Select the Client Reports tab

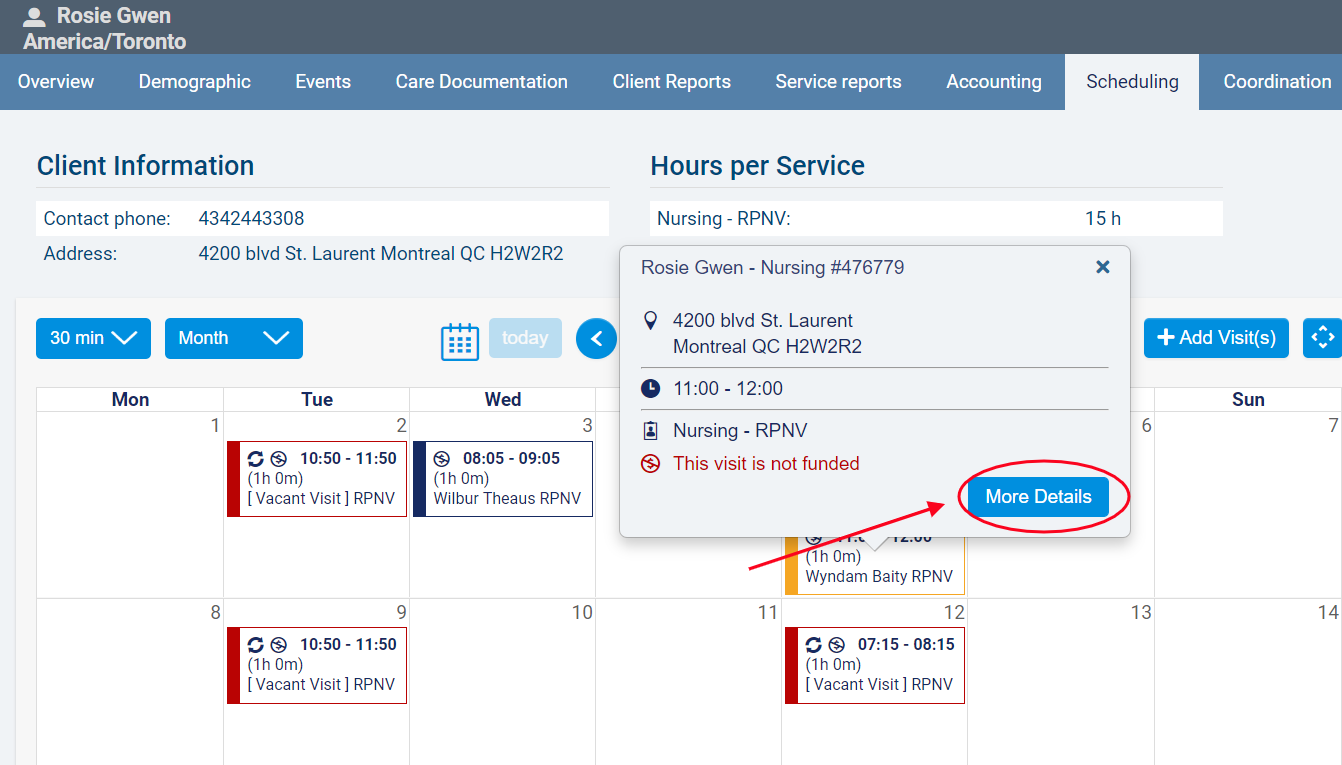[x=671, y=82]
